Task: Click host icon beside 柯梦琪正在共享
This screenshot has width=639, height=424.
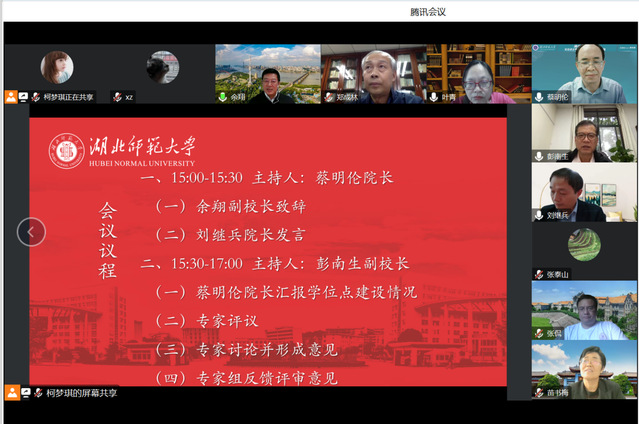Action: 11,97
